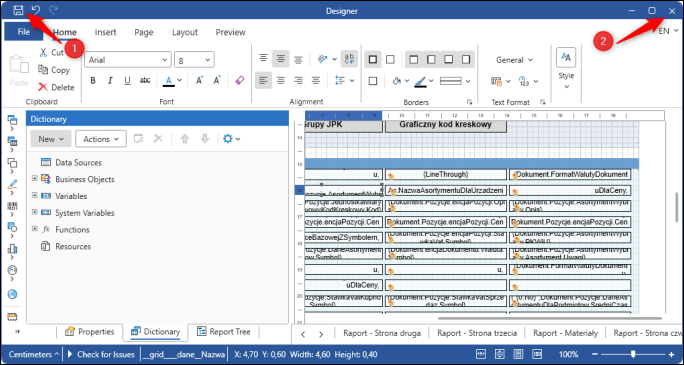Select the Graficzny kod kreskowy header cell
This screenshot has height=365, width=684.
pyautogui.click(x=446, y=125)
